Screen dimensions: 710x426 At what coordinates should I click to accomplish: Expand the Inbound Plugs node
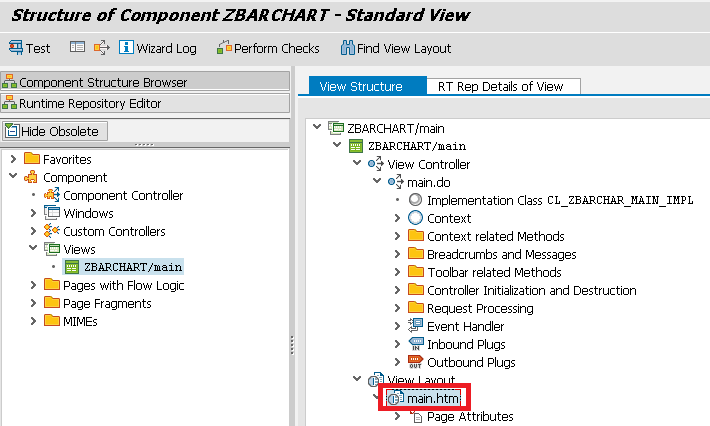(x=397, y=344)
